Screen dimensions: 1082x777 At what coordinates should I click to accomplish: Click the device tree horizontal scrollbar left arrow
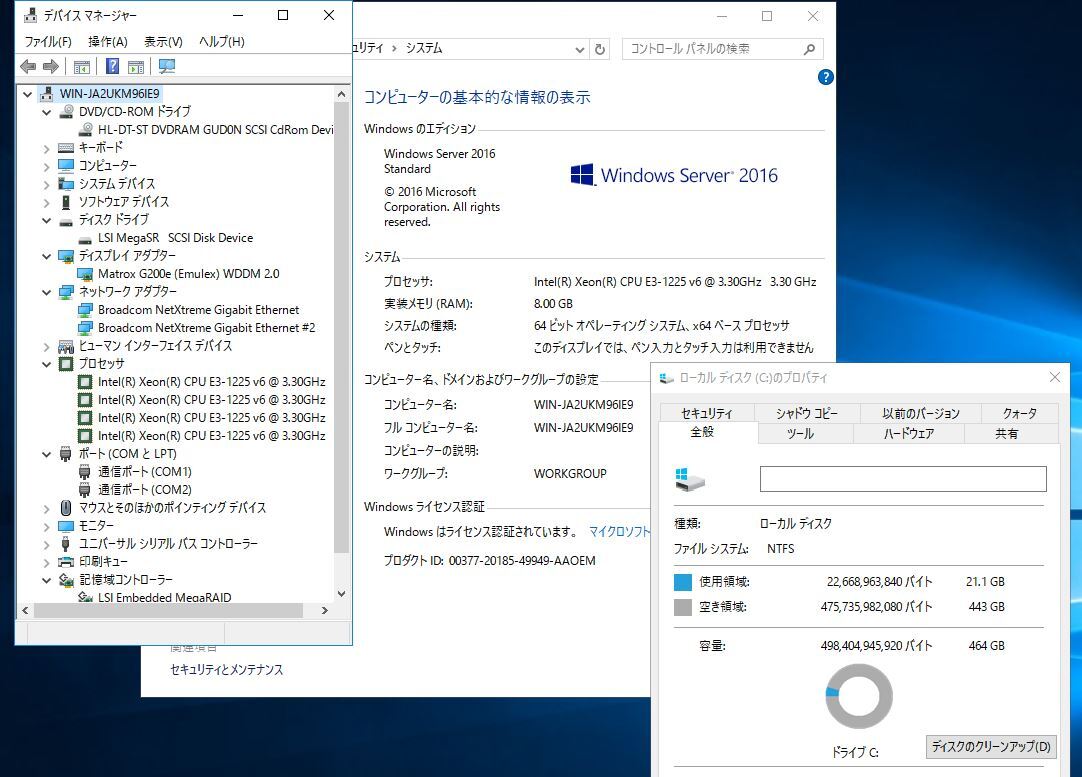coord(26,611)
